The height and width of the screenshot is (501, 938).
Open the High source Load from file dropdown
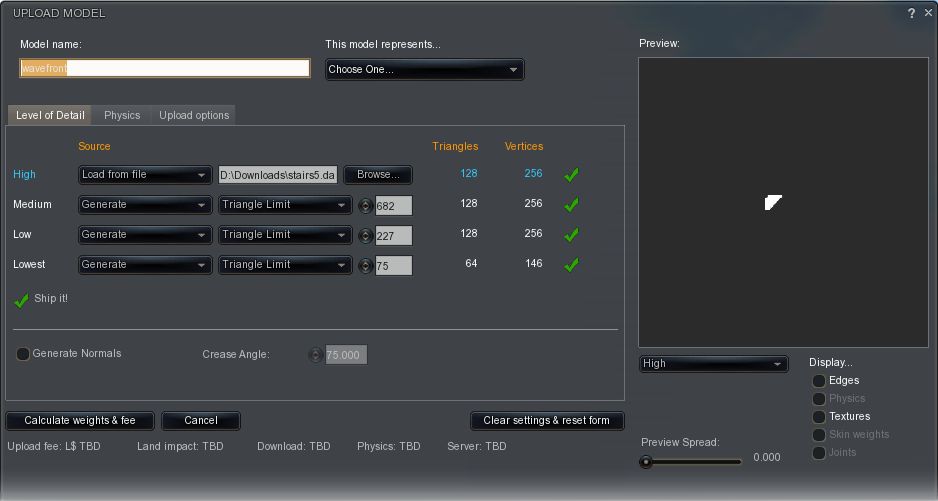click(x=145, y=175)
